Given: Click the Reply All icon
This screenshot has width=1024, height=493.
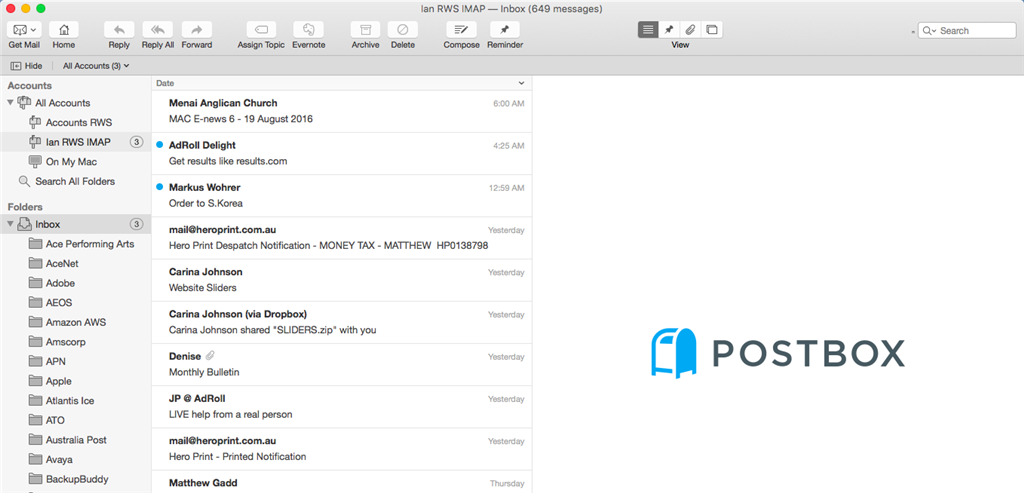Looking at the screenshot, I should [x=157, y=30].
